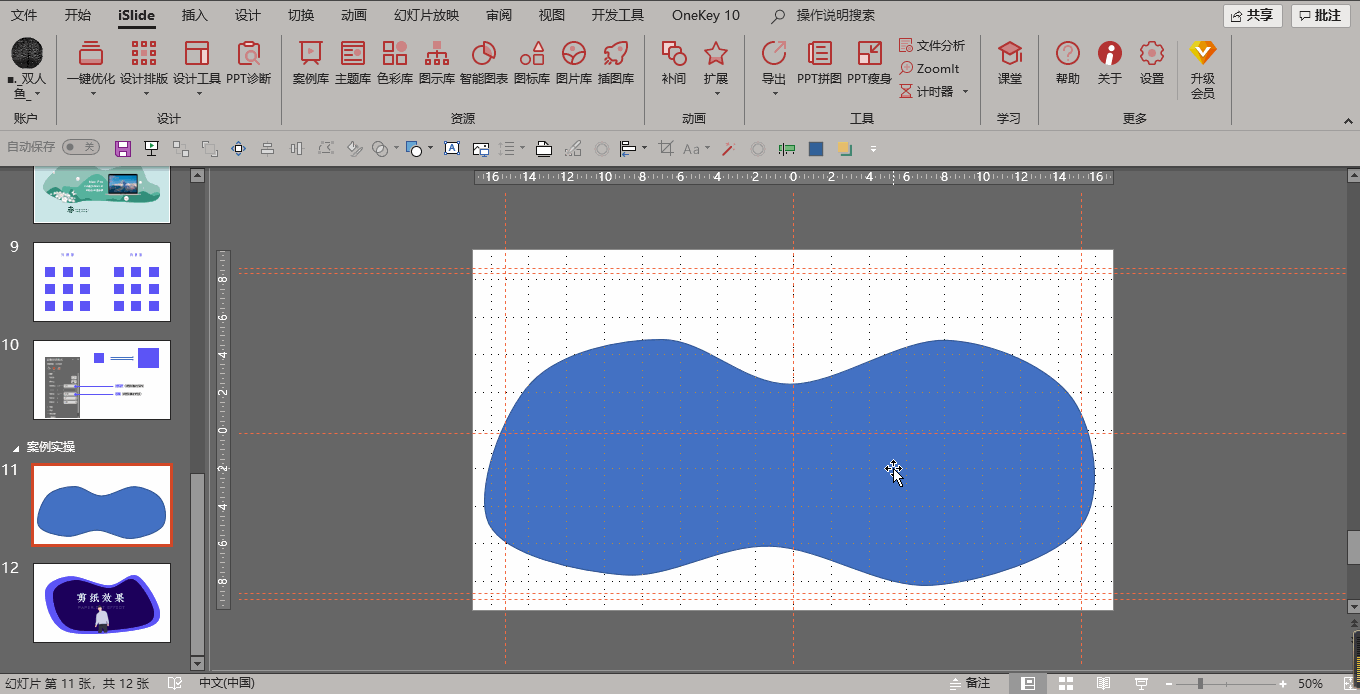Click the zoom slider in status bar

coord(1200,683)
